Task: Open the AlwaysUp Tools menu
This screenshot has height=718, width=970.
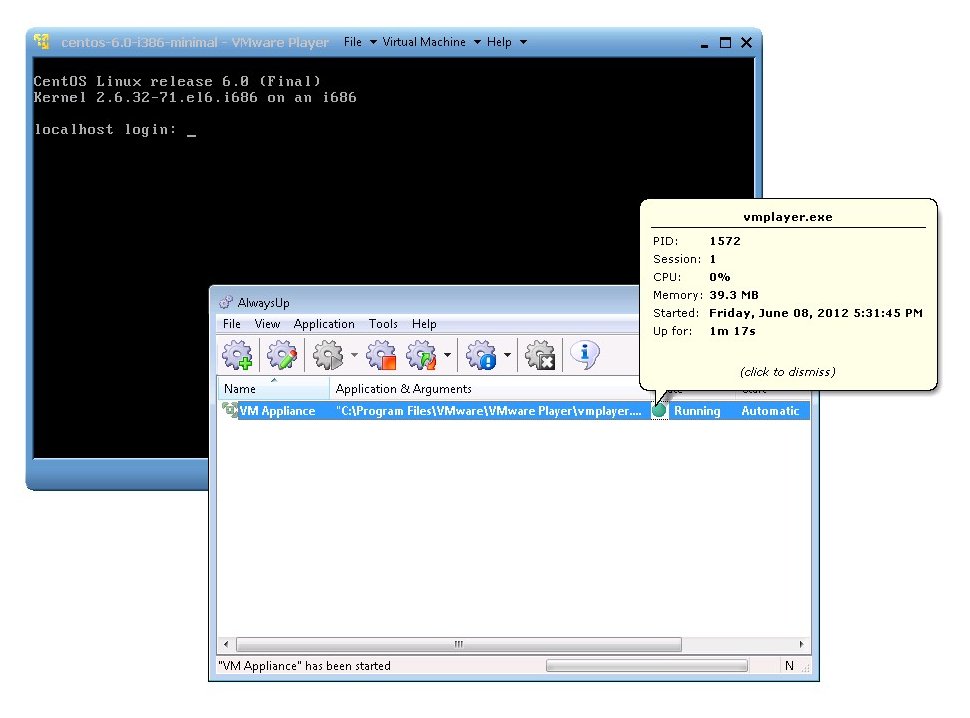Action: point(383,324)
